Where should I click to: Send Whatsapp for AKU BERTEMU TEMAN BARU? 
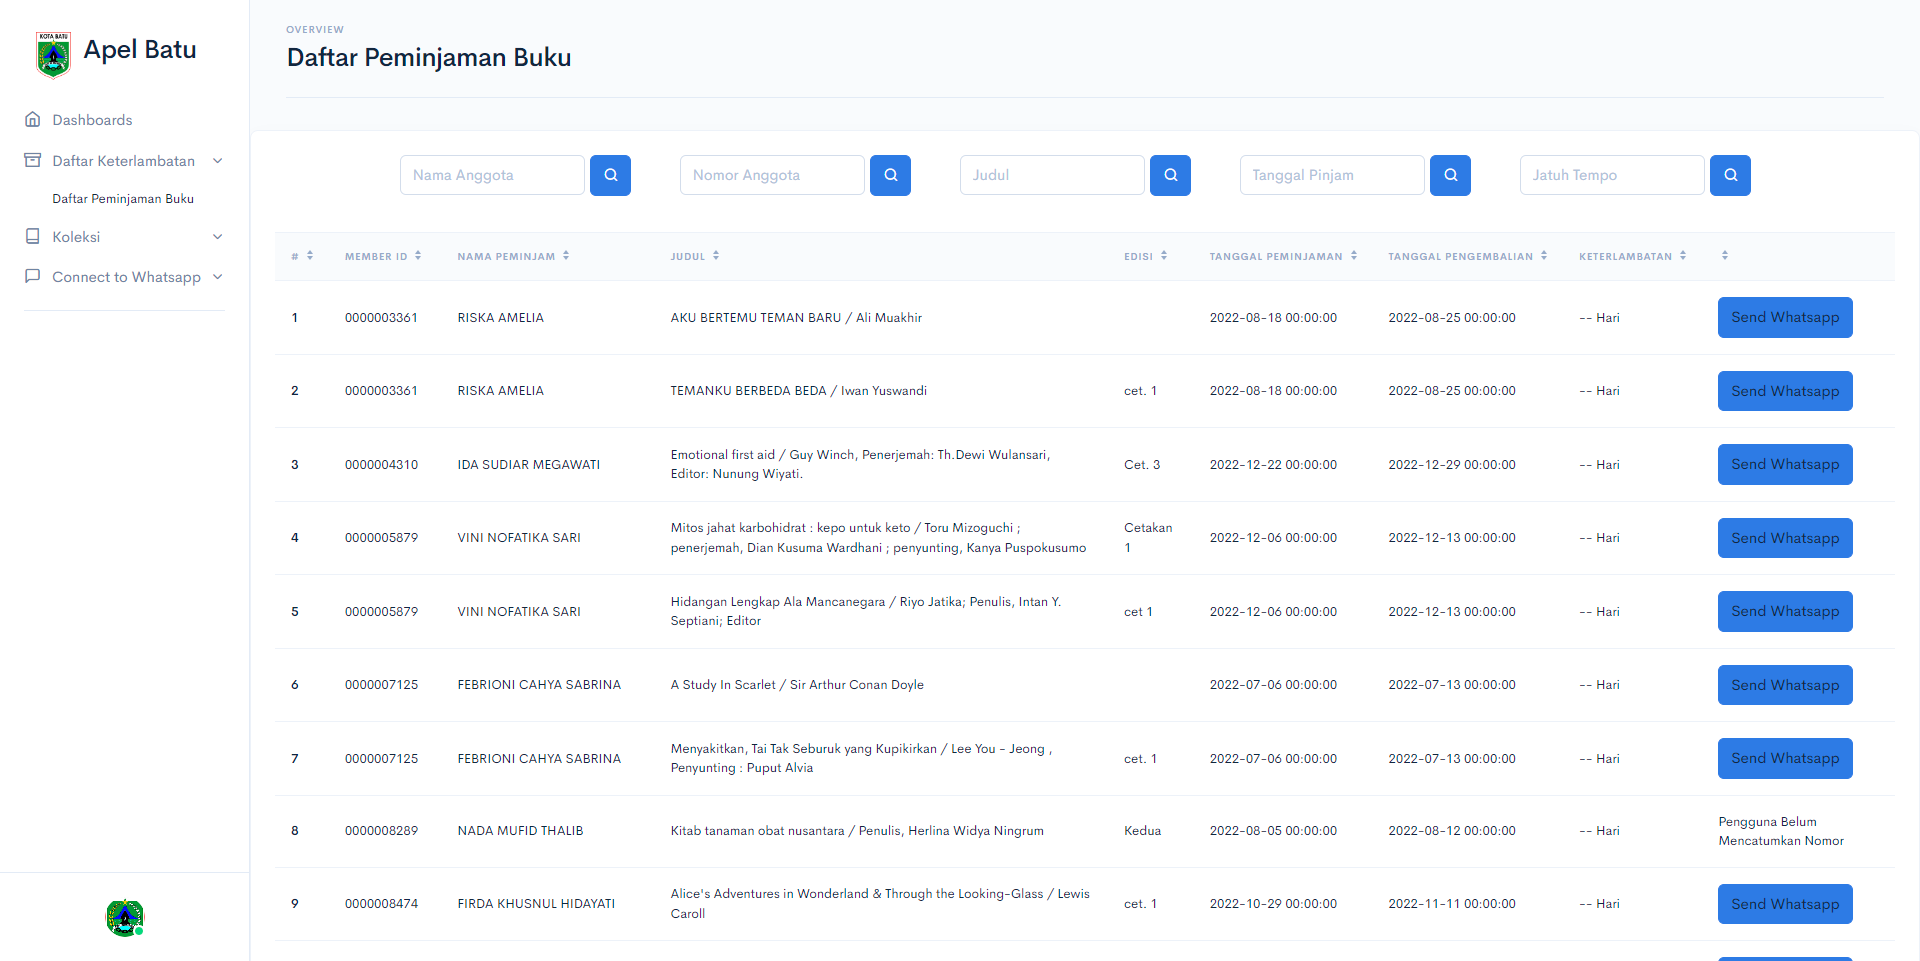pos(1784,317)
